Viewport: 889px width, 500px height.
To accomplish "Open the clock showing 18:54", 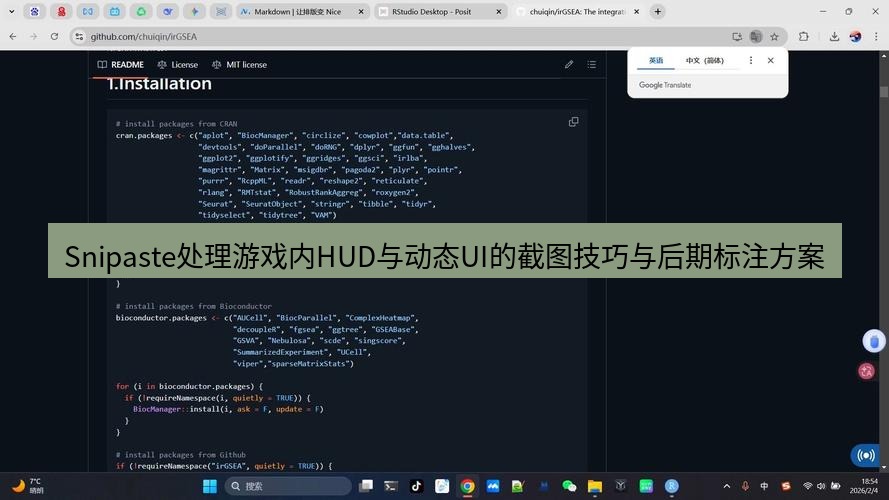I will 864,486.
